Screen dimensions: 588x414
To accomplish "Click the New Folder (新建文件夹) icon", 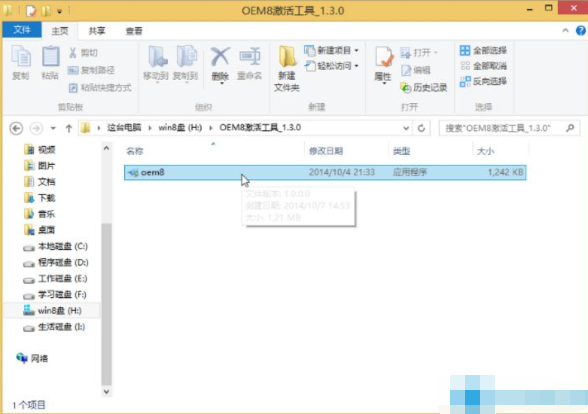I will (287, 68).
